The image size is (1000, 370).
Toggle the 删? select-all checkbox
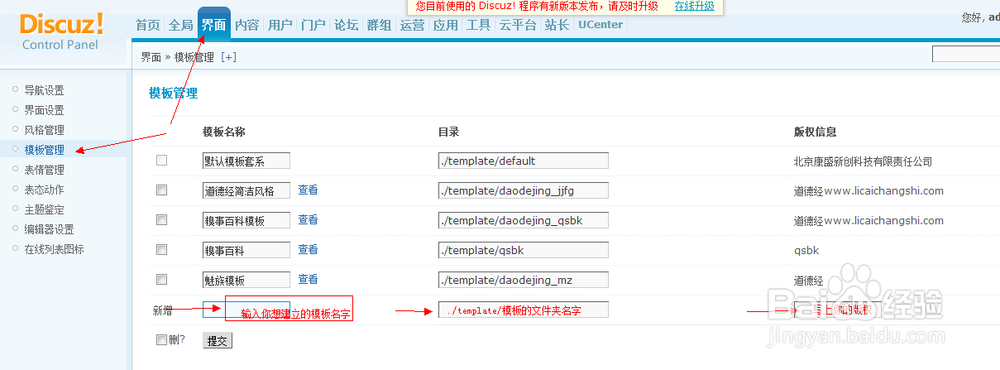coord(161,339)
